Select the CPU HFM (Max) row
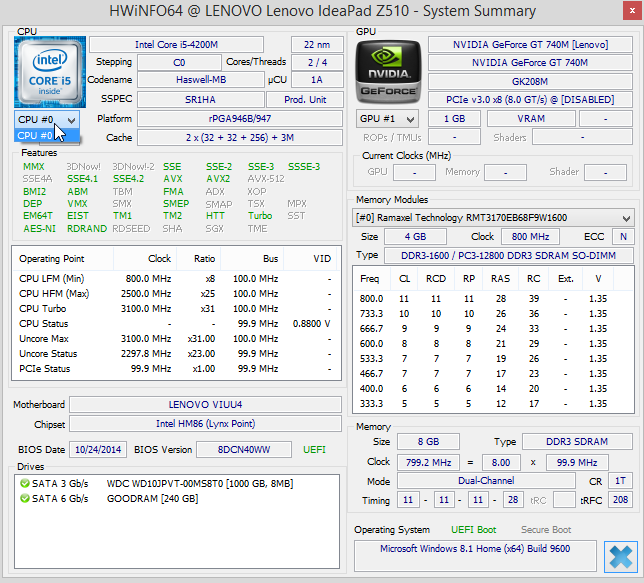Screen dimensions: 644x583 pyautogui.click(x=175, y=294)
